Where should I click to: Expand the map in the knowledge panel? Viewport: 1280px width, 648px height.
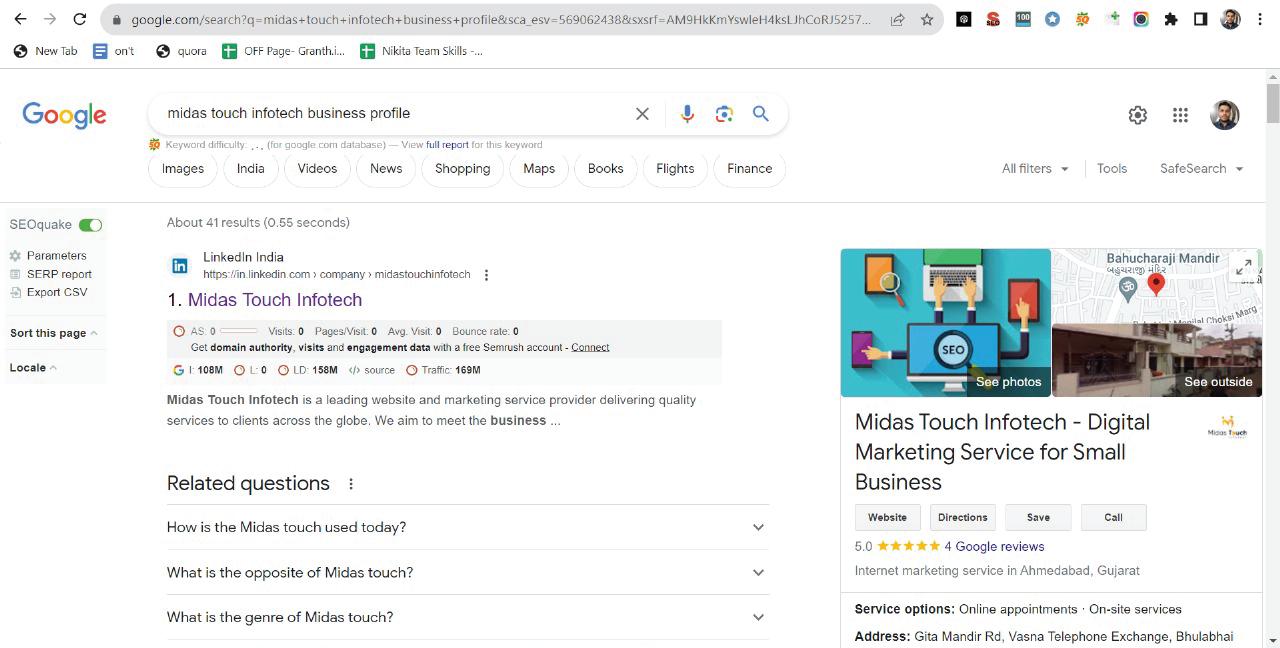point(1243,267)
